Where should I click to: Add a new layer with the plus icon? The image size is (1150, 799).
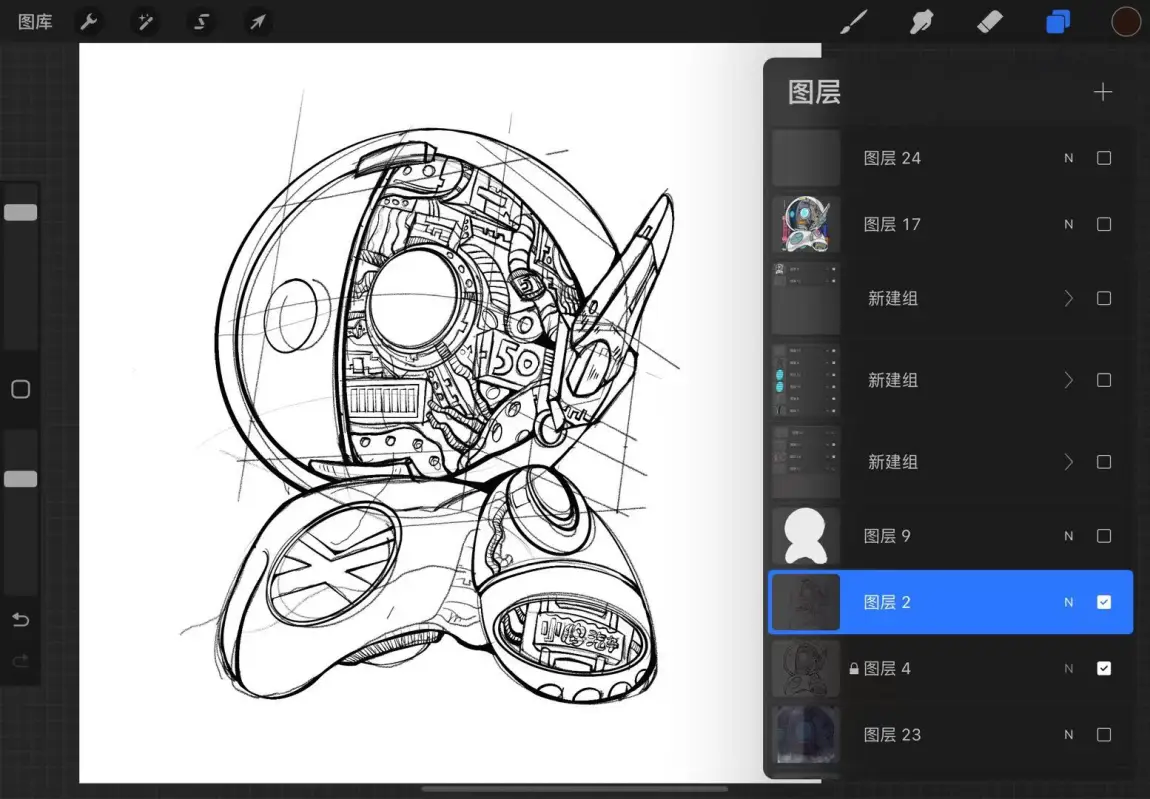[x=1102, y=92]
